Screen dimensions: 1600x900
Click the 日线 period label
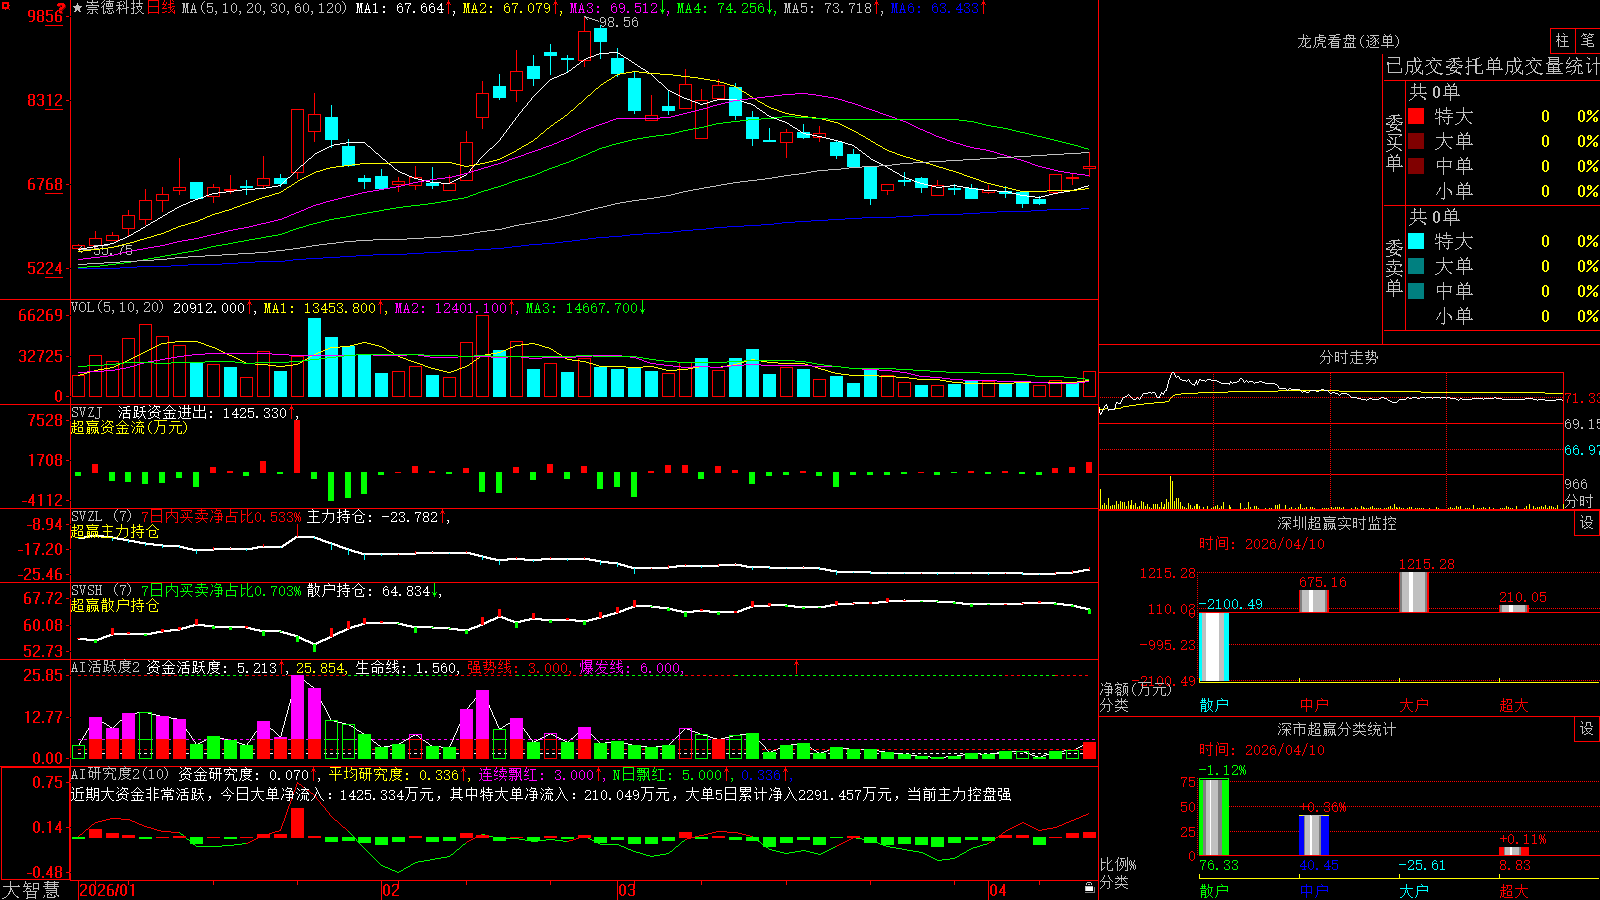coord(162,8)
